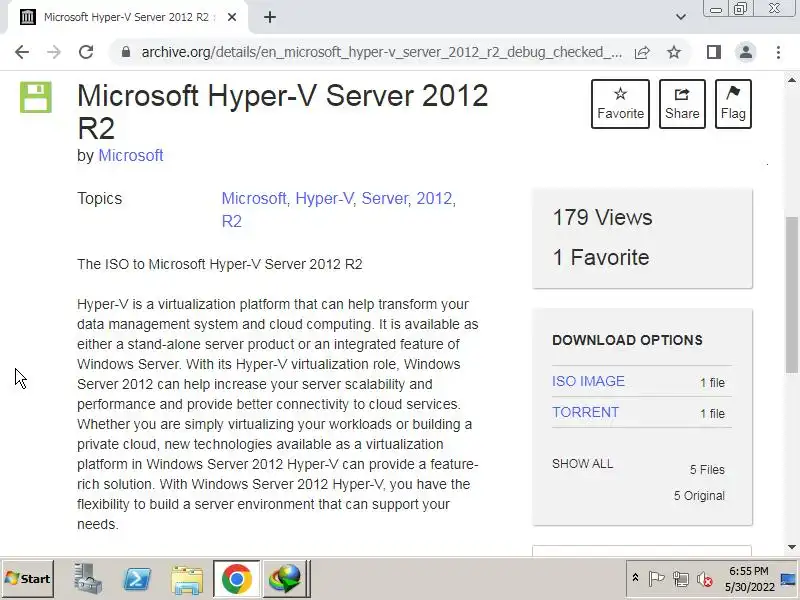The height and width of the screenshot is (600, 800).
Task: Click the Share button
Action: (682, 104)
